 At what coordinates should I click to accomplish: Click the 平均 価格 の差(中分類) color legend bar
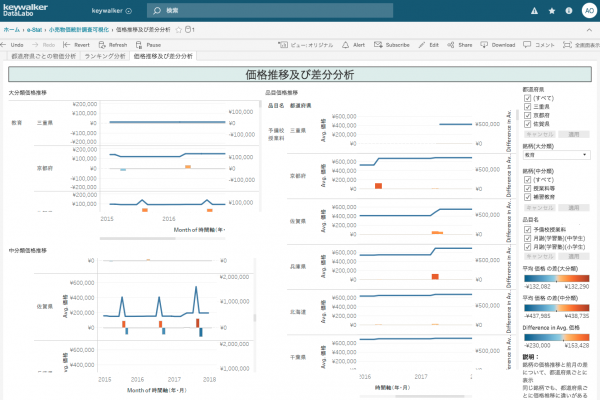pyautogui.click(x=557, y=308)
